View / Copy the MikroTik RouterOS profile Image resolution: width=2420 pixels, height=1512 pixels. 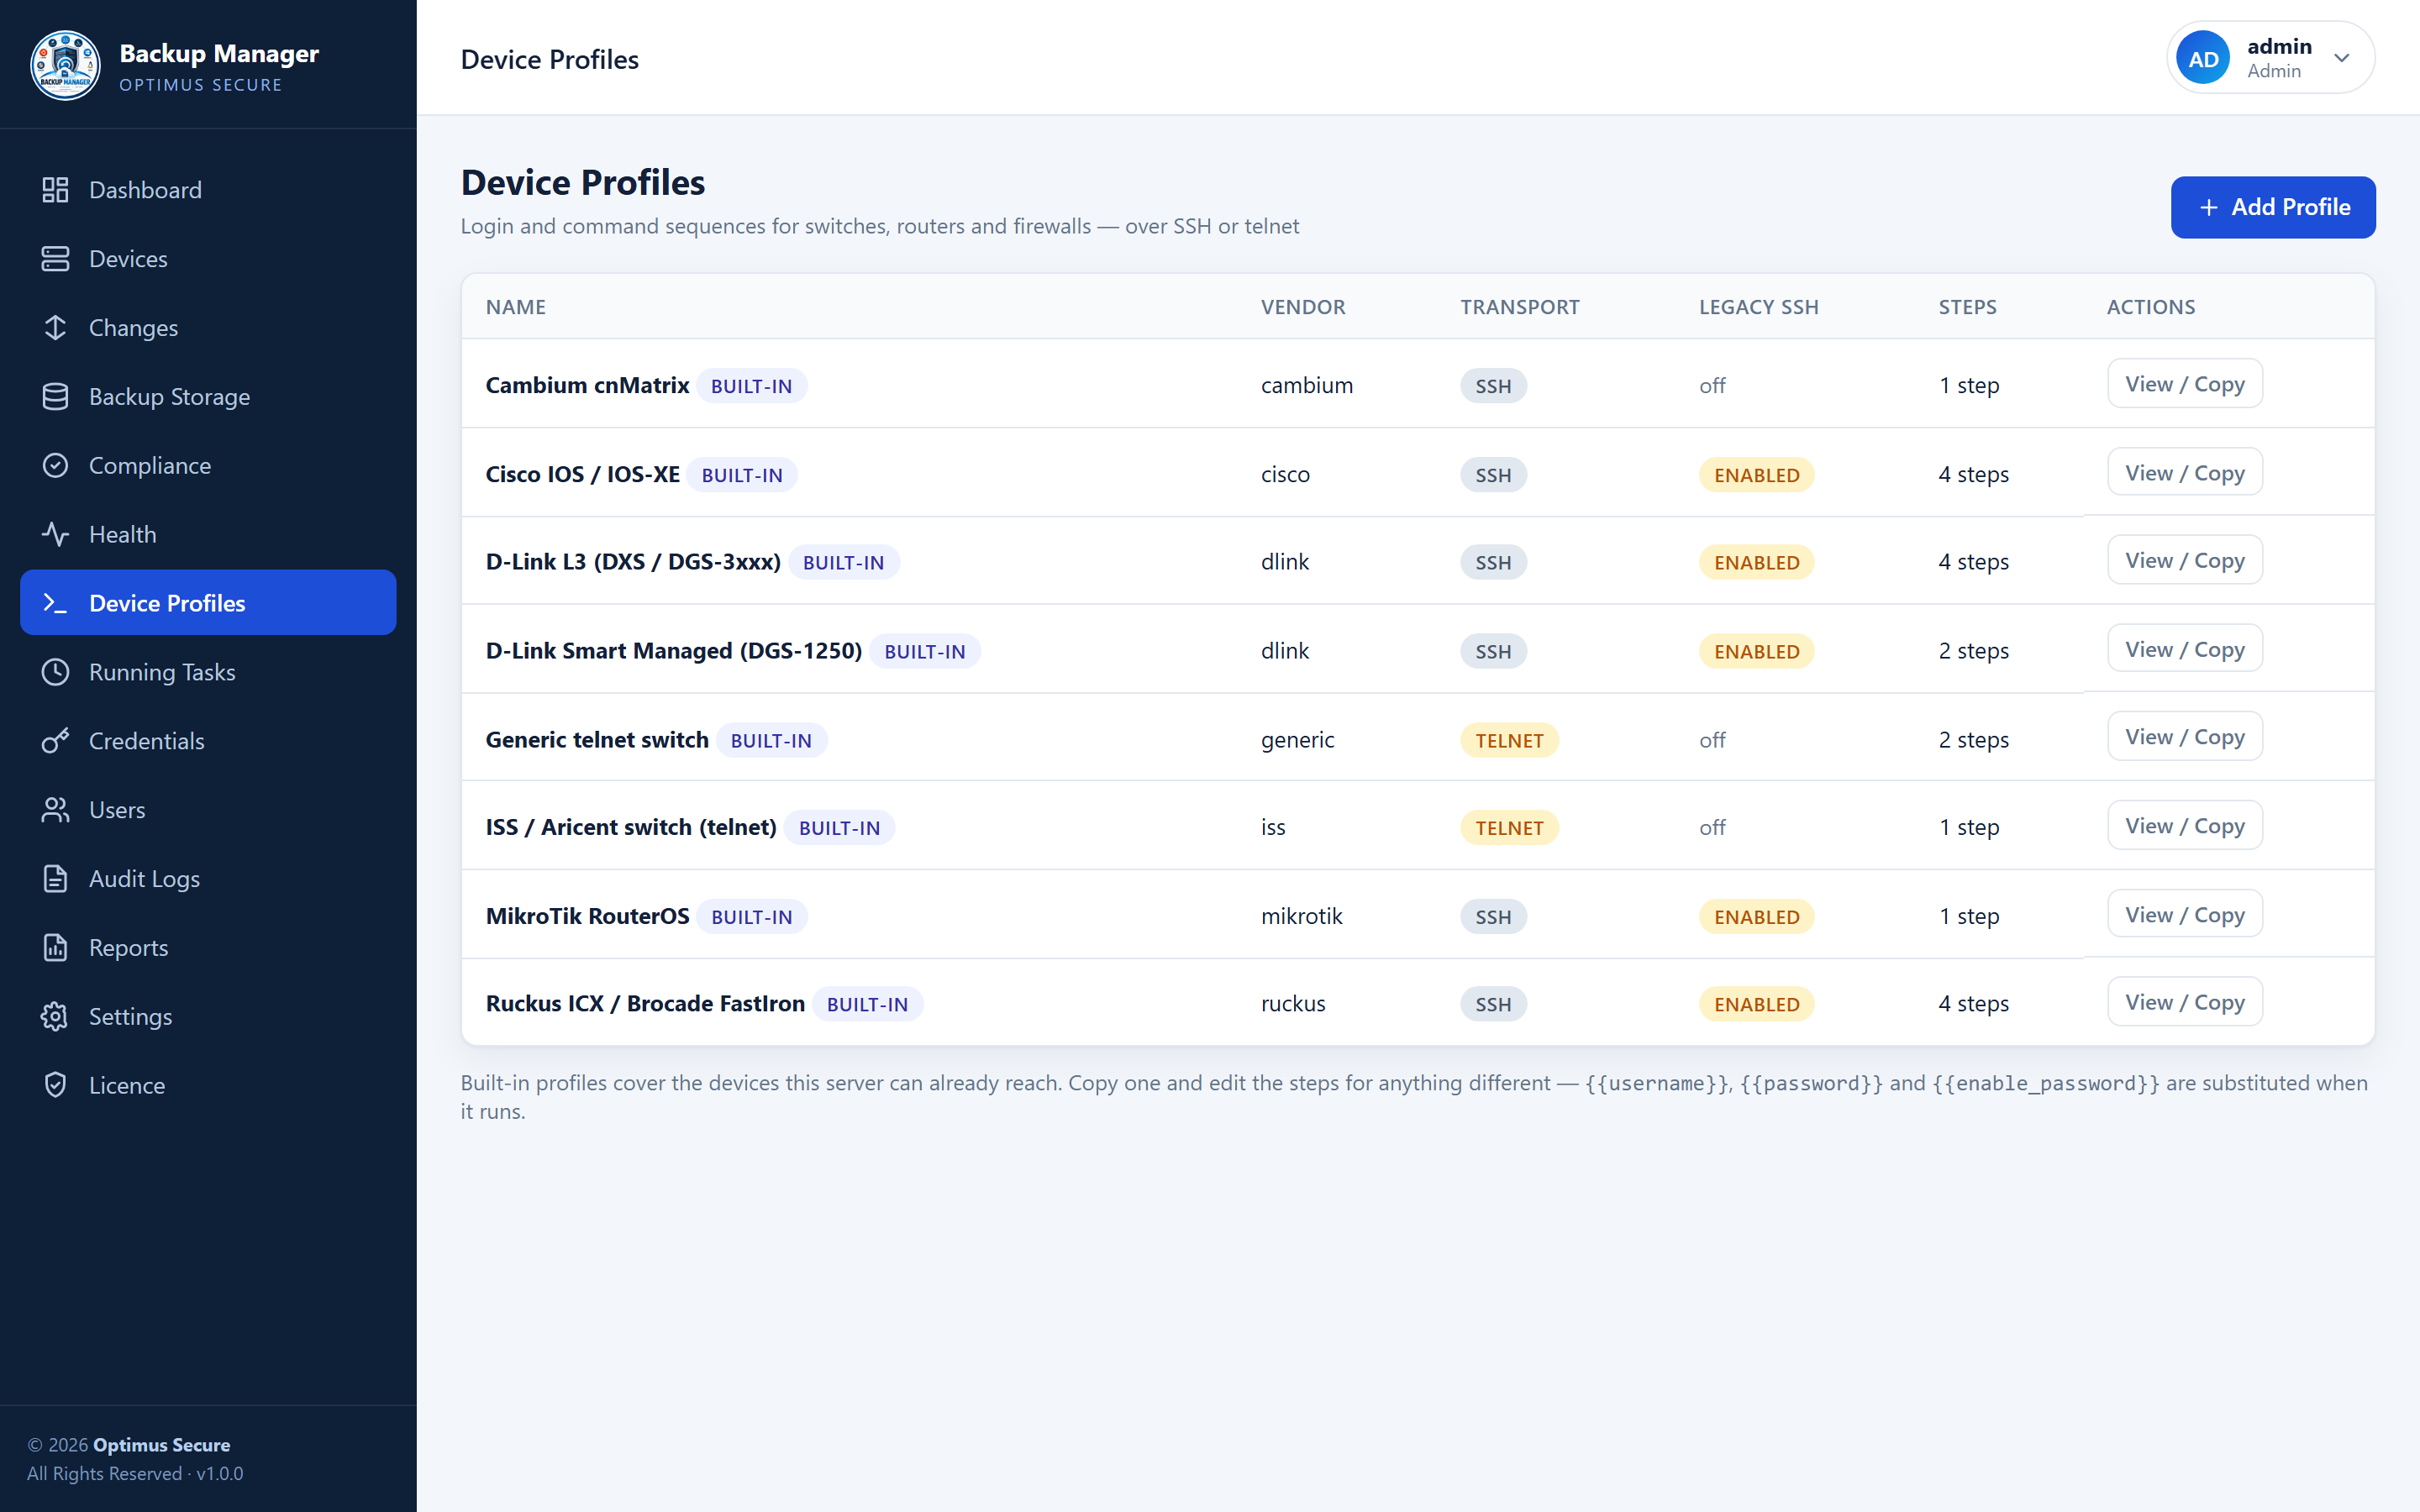point(2184,915)
